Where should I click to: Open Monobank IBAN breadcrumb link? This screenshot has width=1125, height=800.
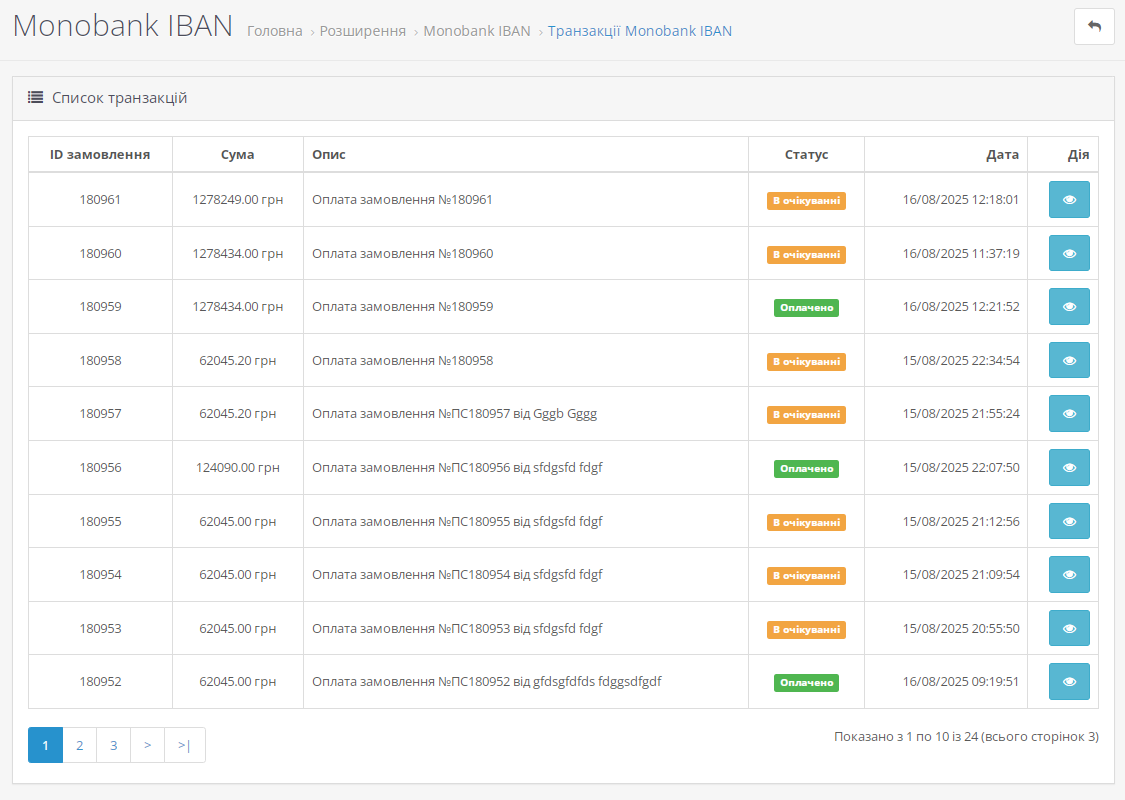[476, 31]
